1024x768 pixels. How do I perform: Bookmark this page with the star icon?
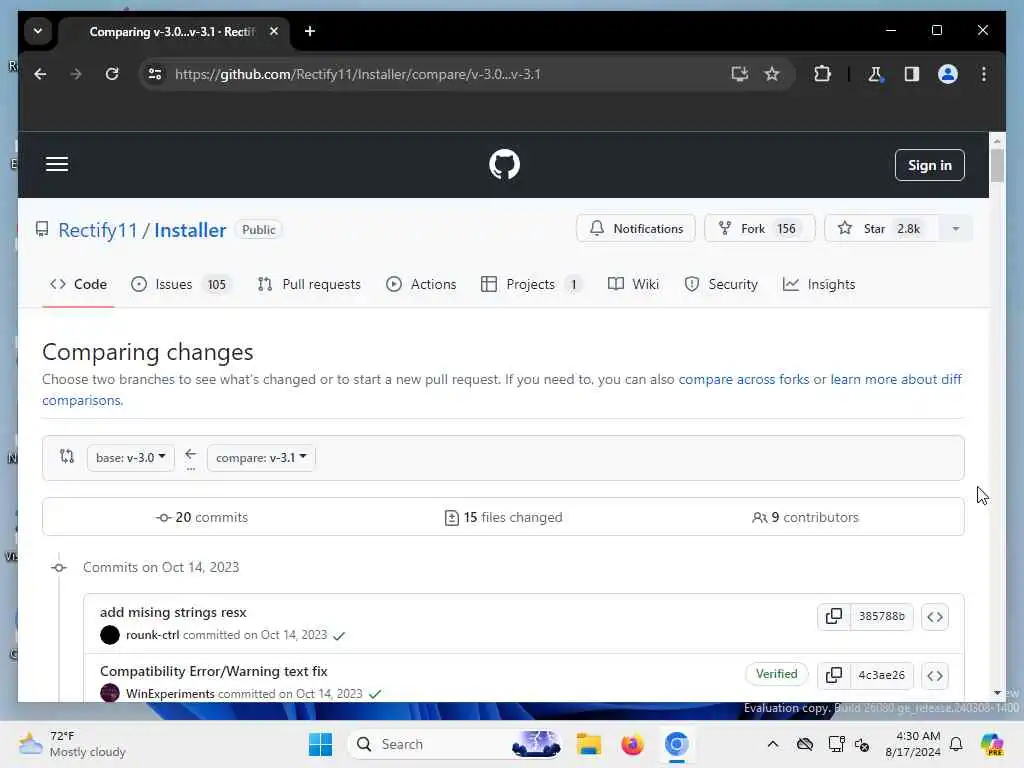pyautogui.click(x=772, y=74)
